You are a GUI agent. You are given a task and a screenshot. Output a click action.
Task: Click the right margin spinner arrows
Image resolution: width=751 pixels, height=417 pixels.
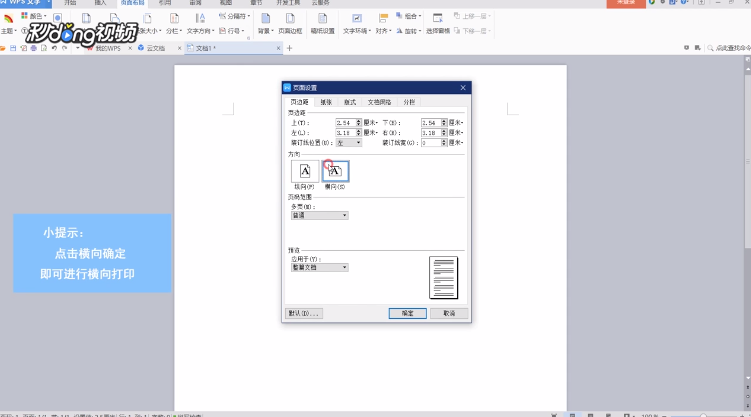tap(444, 133)
